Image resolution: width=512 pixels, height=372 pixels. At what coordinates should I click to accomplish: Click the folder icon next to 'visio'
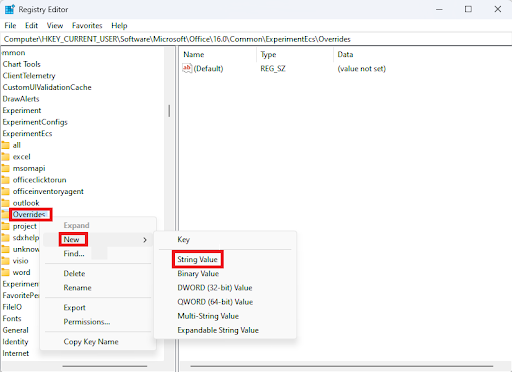coord(6,261)
